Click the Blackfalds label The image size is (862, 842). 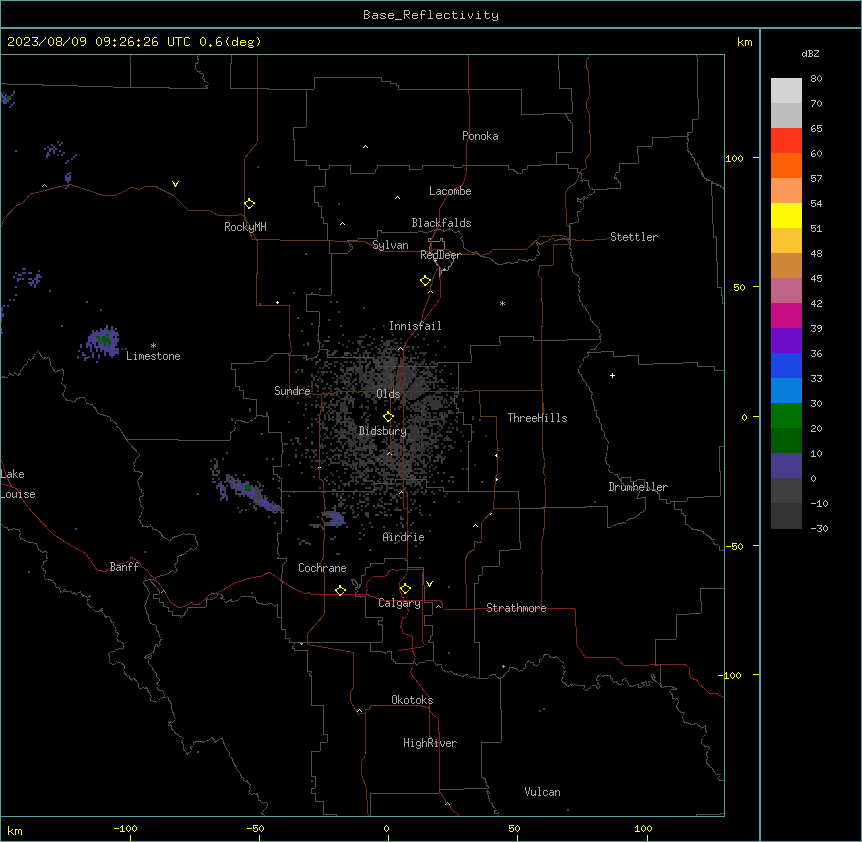[x=441, y=223]
